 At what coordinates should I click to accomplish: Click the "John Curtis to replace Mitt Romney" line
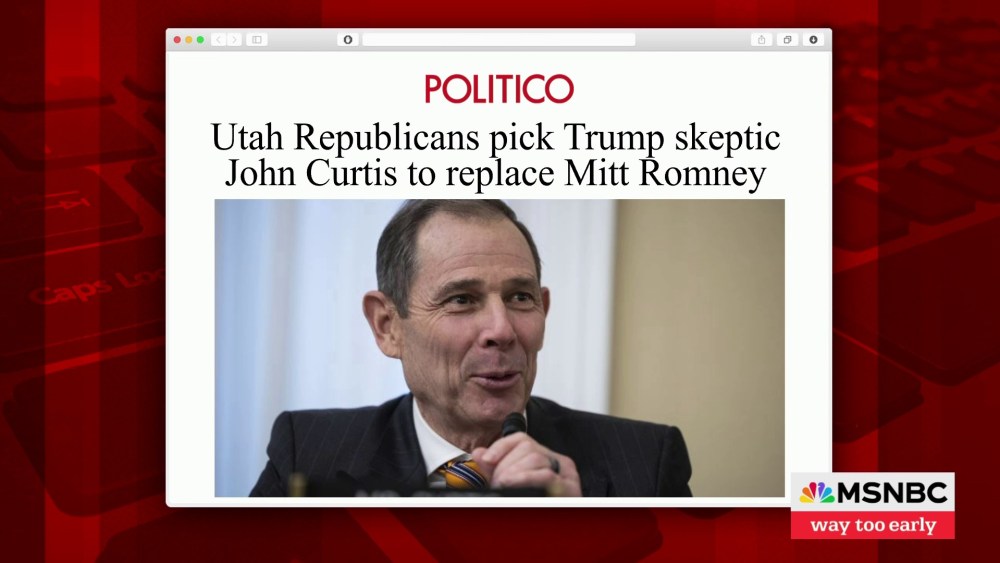496,173
